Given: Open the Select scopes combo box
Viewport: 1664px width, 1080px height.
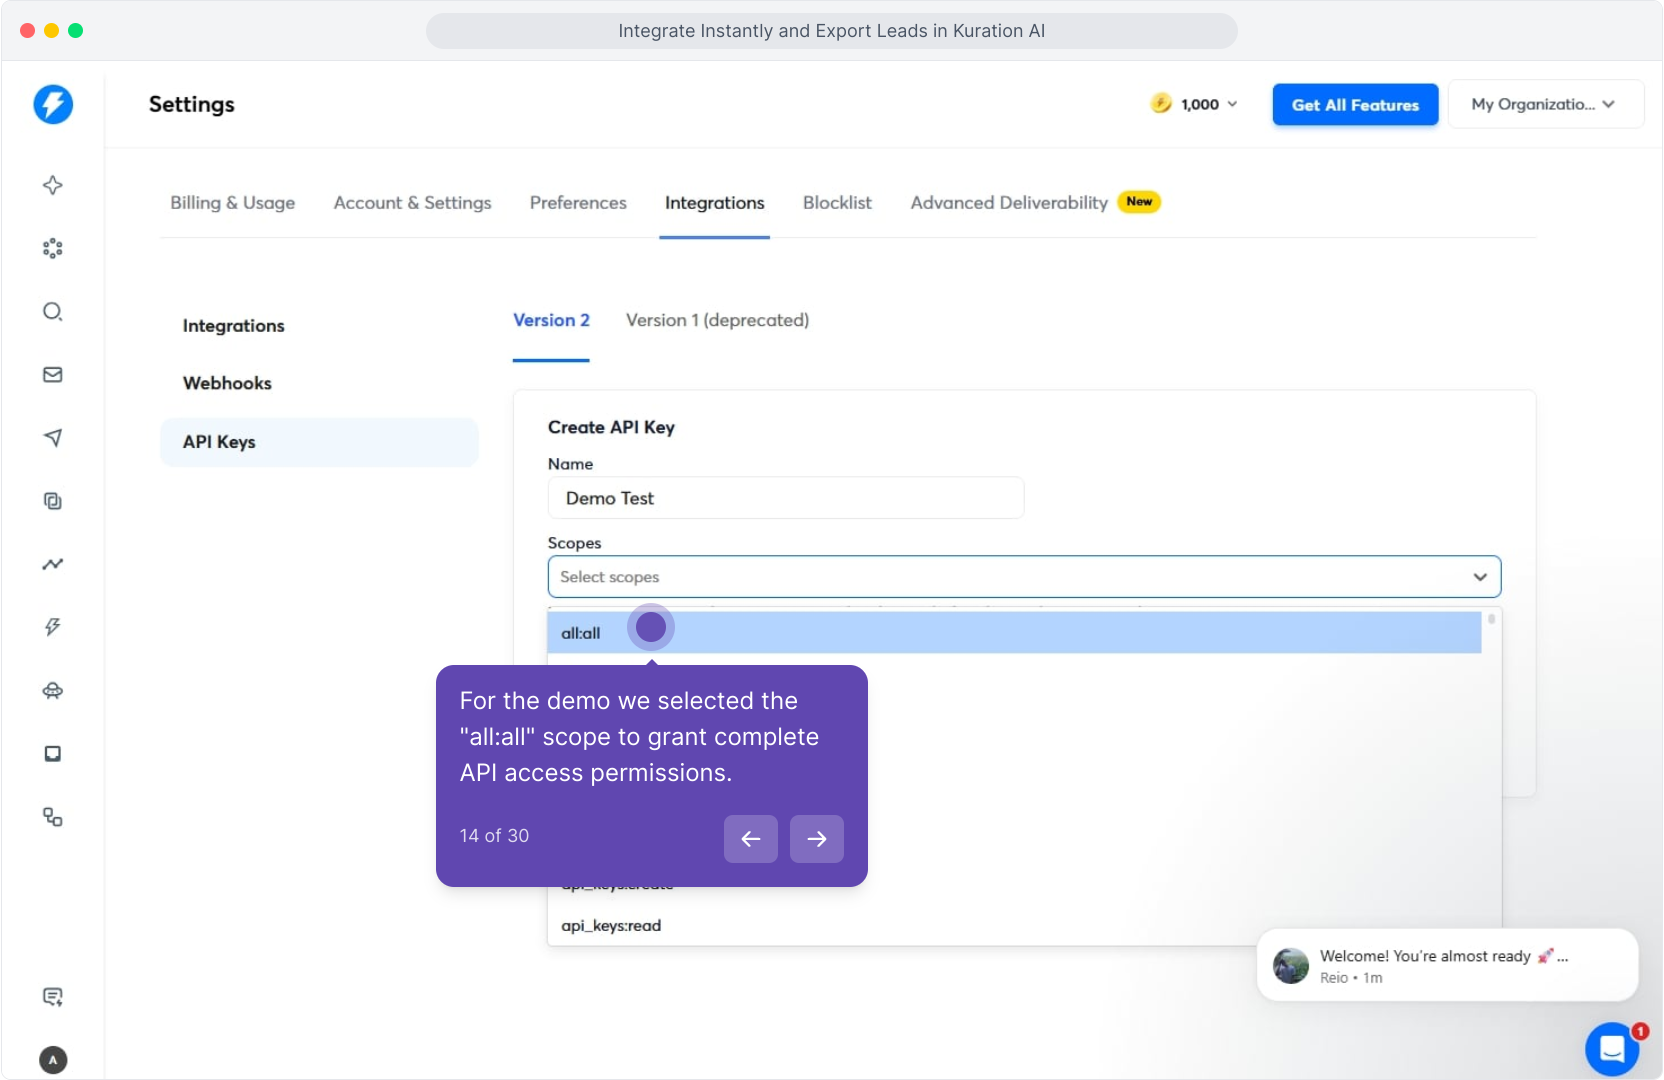Looking at the screenshot, I should pyautogui.click(x=1024, y=577).
